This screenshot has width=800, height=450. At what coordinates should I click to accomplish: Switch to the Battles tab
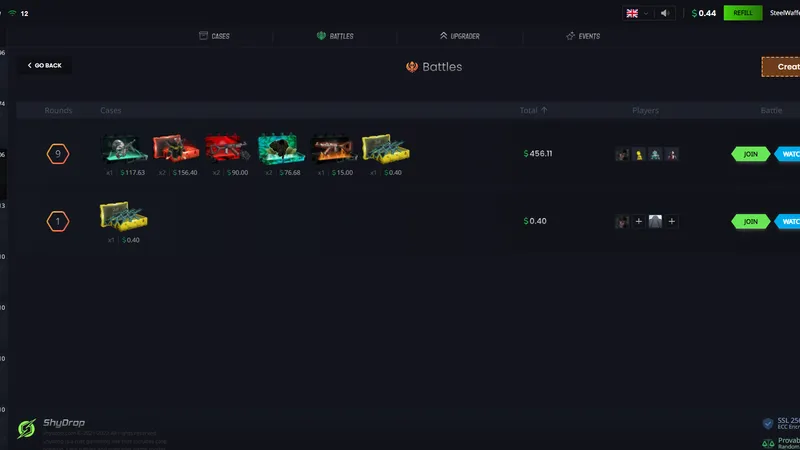[x=334, y=36]
